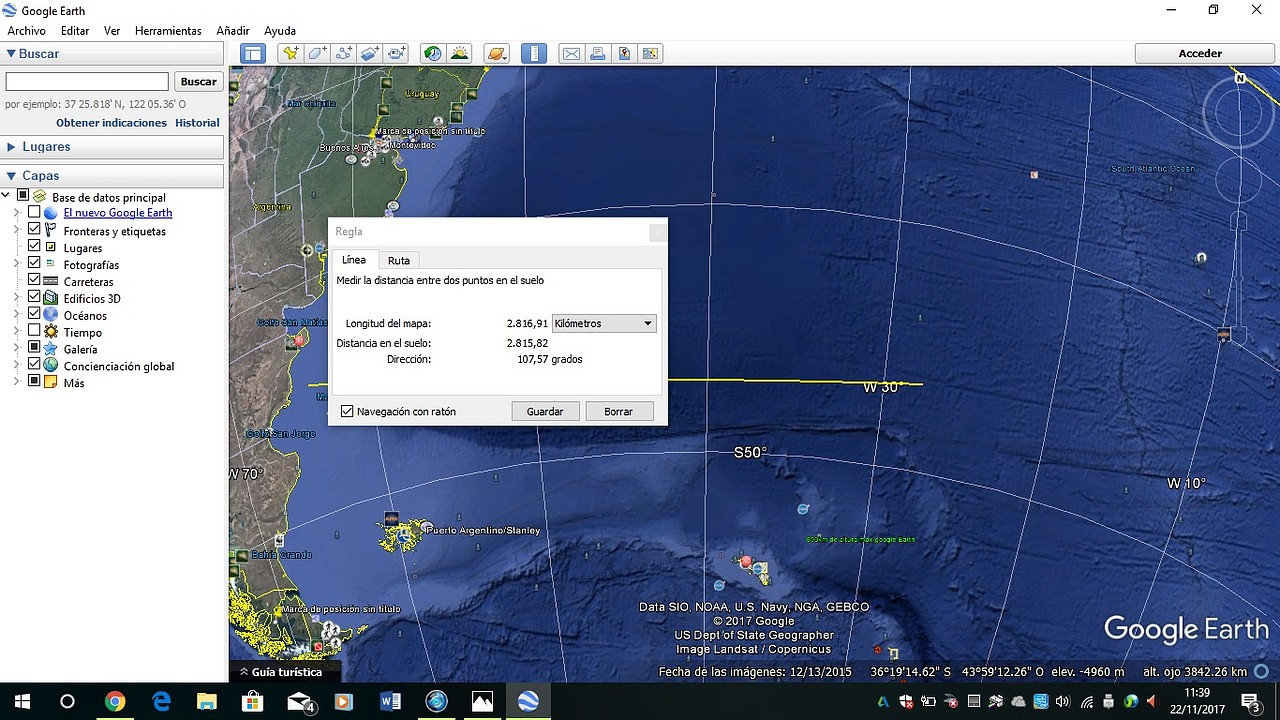The height and width of the screenshot is (720, 1280).
Task: Uncheck the Lugares layer checkbox
Action: 34,246
